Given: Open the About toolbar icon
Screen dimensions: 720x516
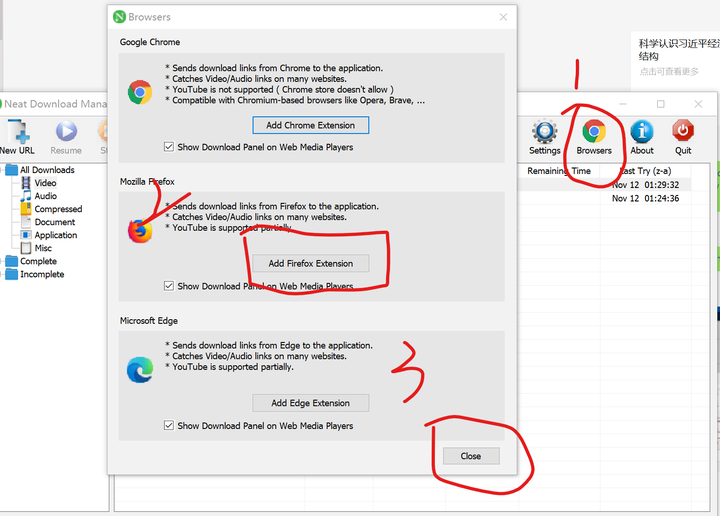Looking at the screenshot, I should [x=641, y=137].
